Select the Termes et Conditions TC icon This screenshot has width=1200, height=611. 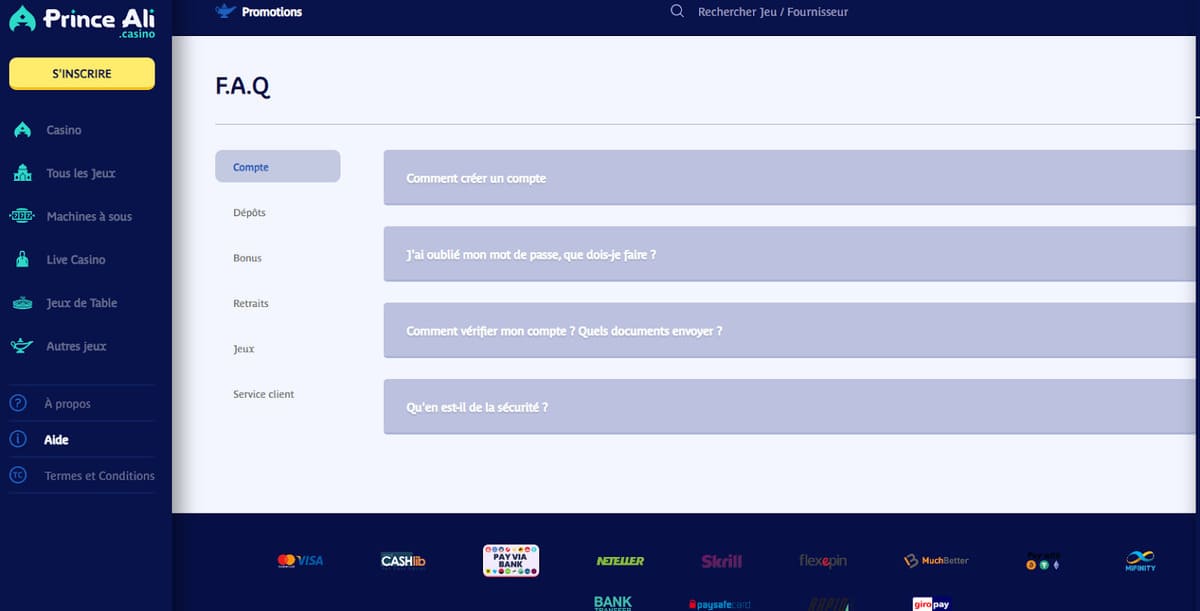[20, 475]
